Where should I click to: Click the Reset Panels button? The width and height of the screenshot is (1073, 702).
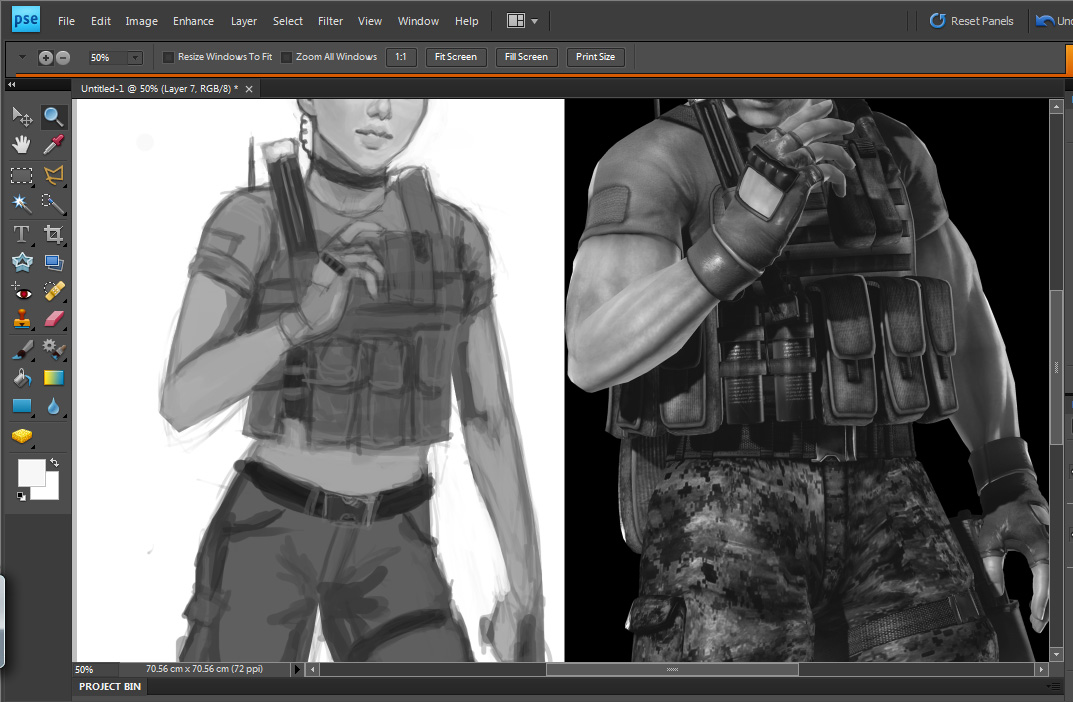[971, 21]
